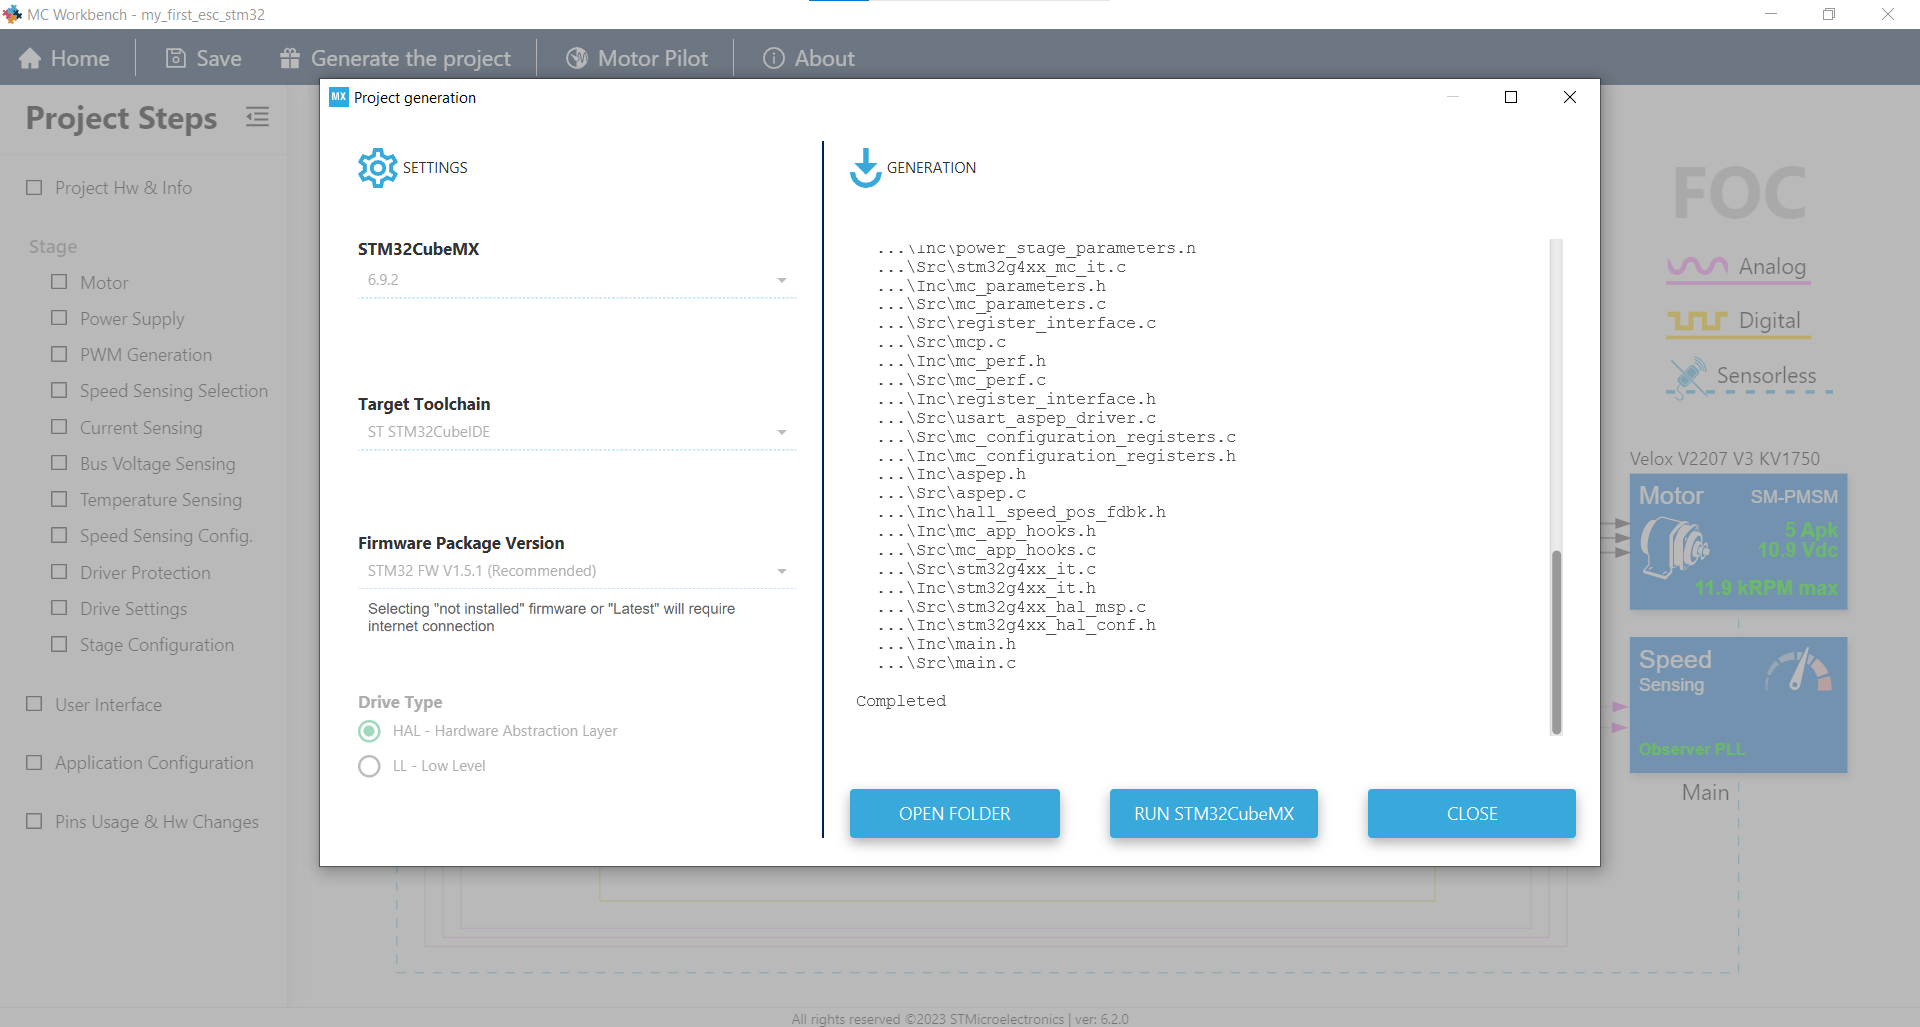Click the Save disk icon

pos(175,59)
